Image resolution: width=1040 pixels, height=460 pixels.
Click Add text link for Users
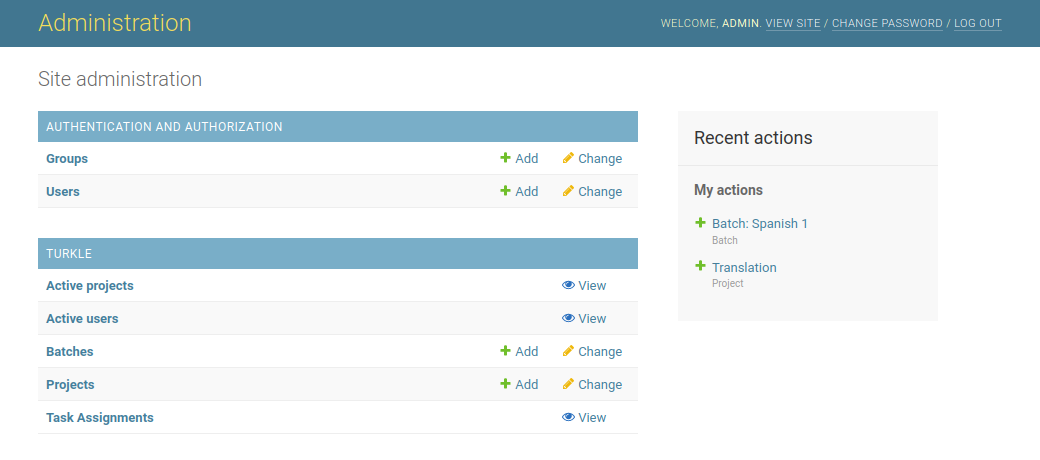[527, 192]
